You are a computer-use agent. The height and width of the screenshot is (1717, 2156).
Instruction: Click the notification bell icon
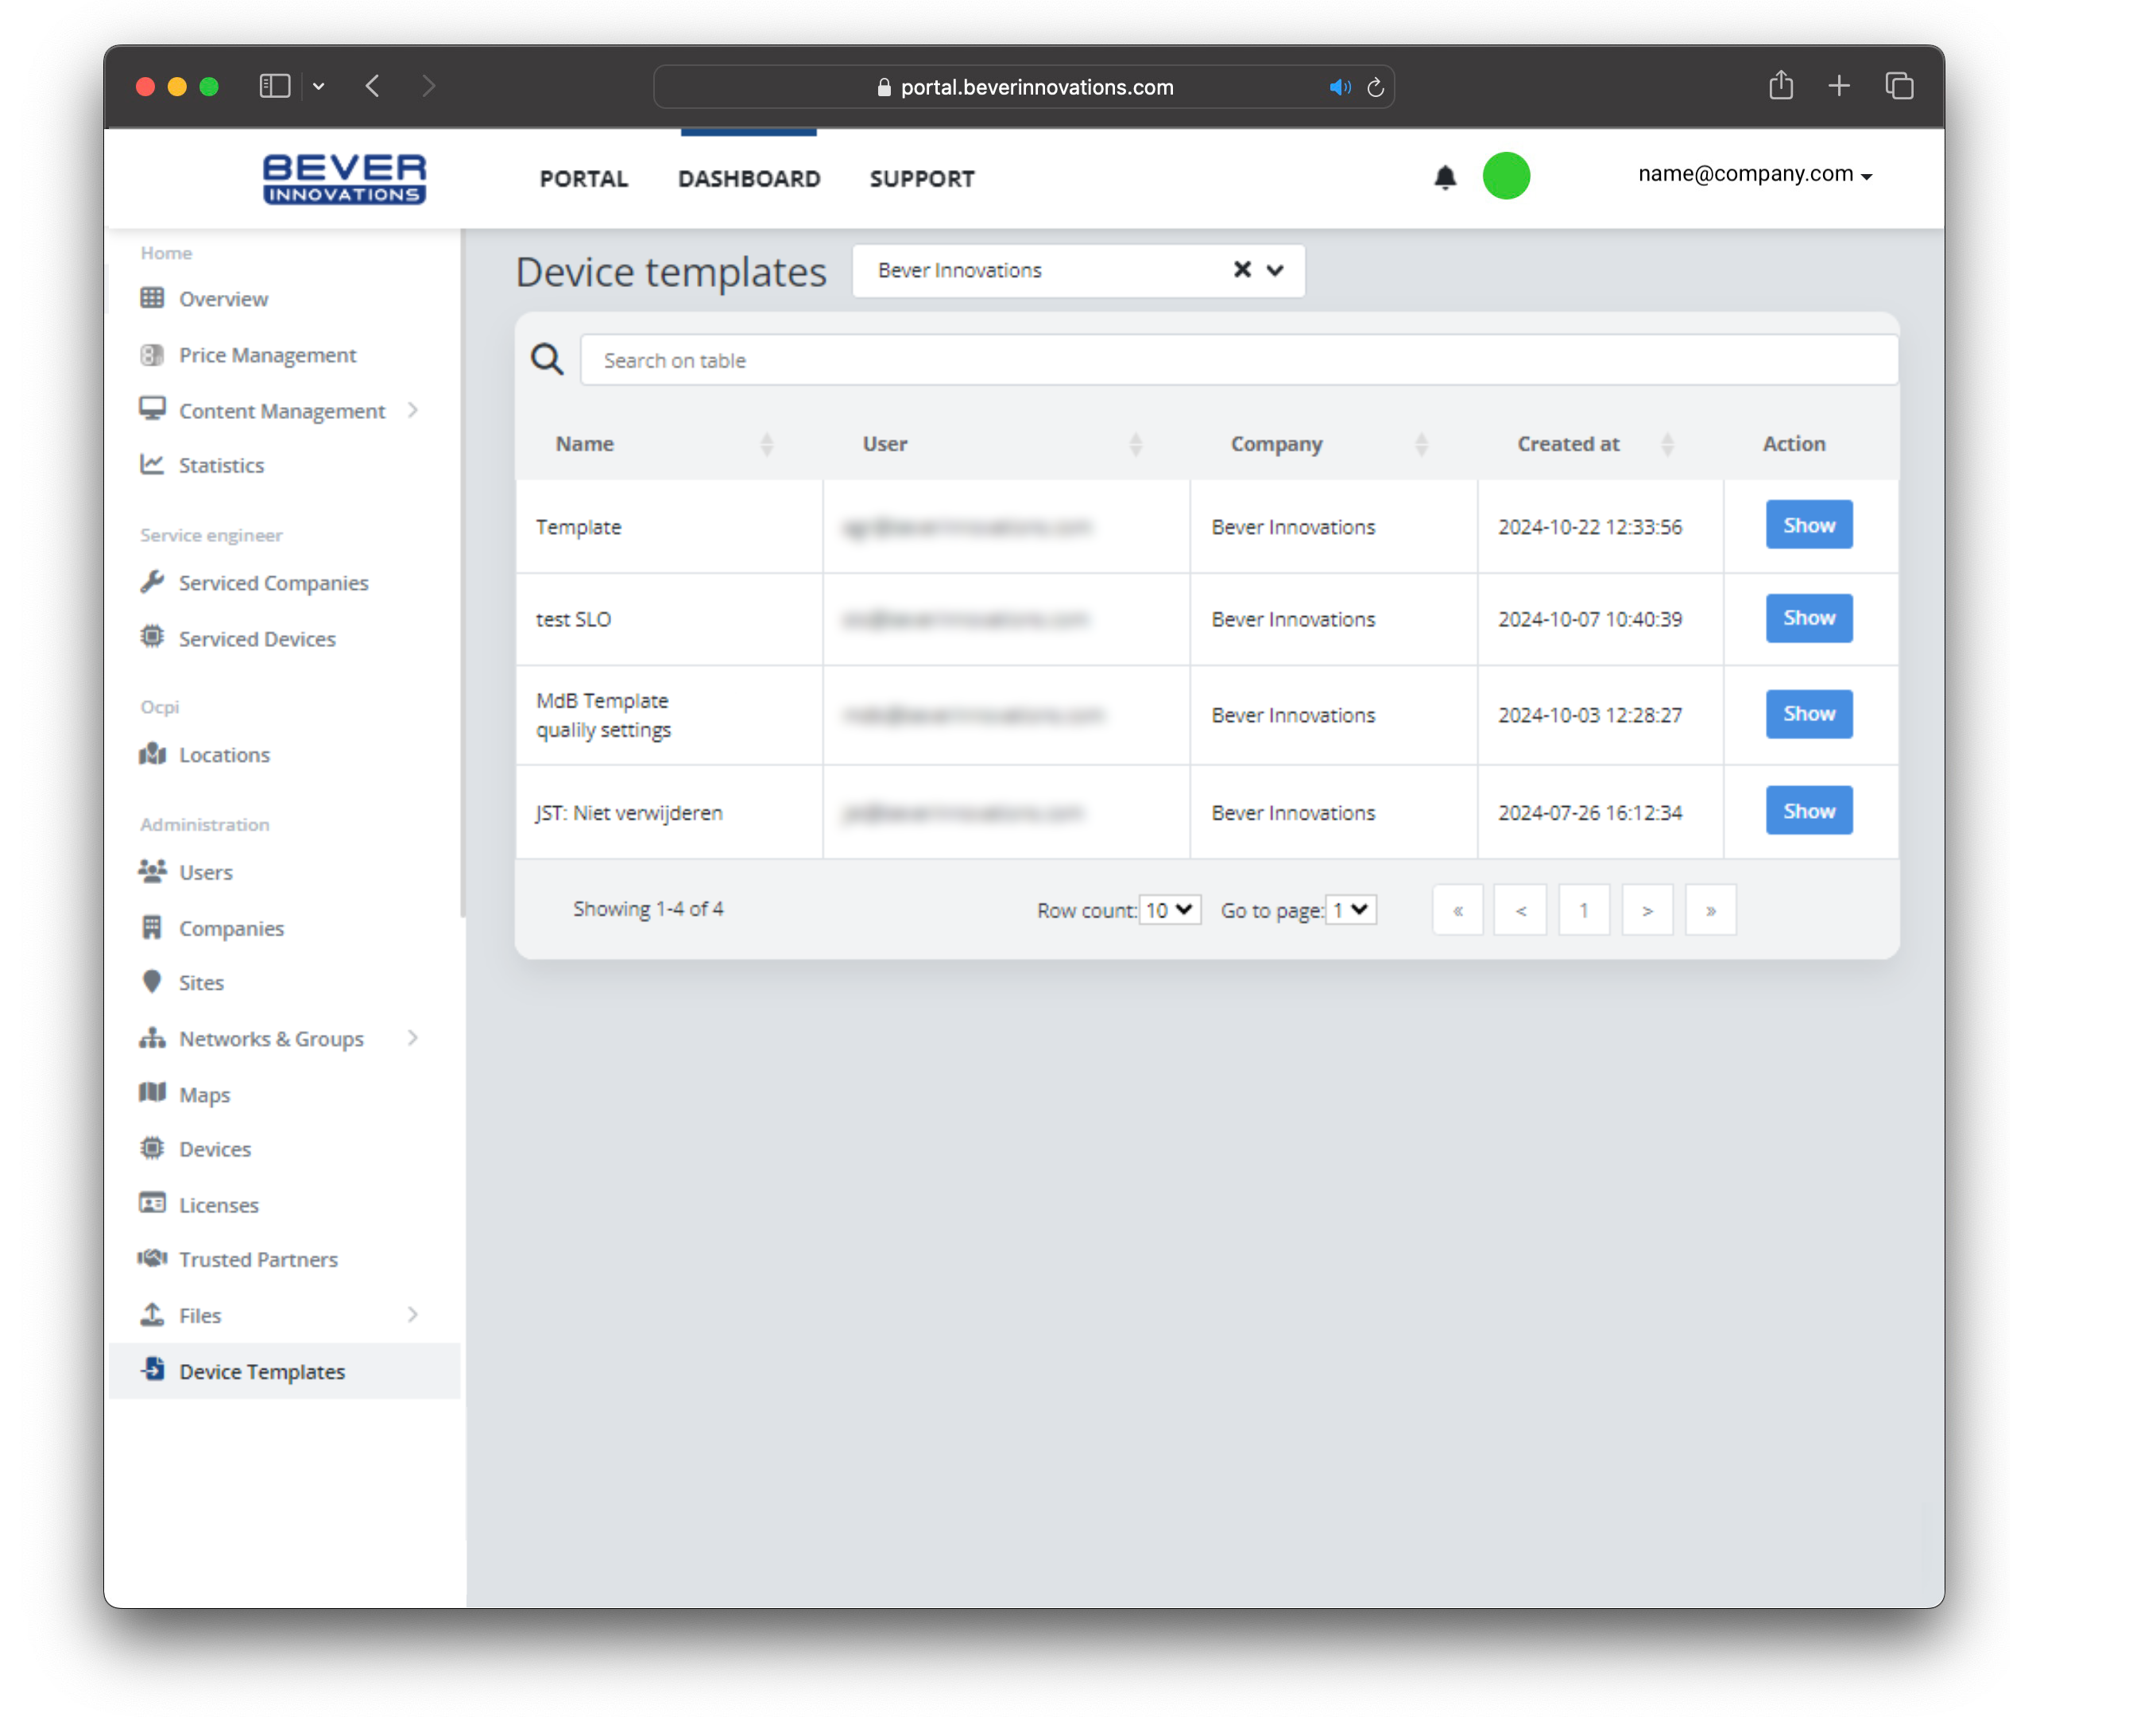(x=1444, y=177)
